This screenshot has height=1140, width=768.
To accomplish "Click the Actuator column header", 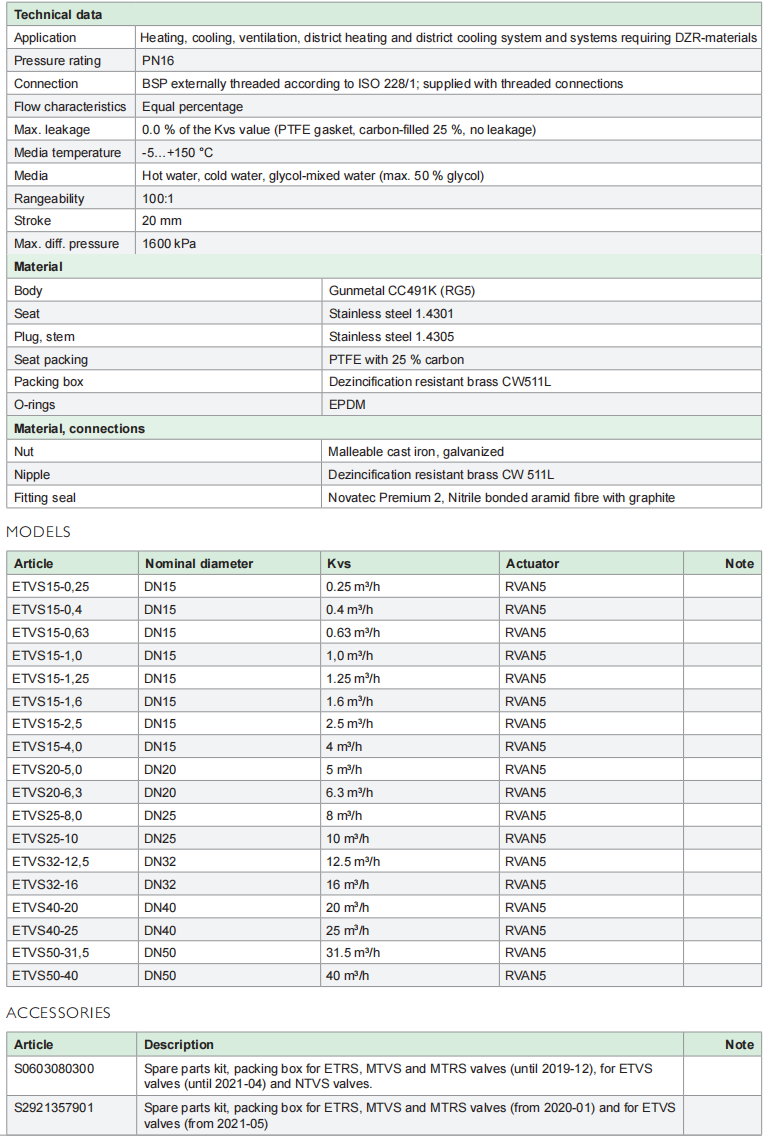I will coord(532,563).
